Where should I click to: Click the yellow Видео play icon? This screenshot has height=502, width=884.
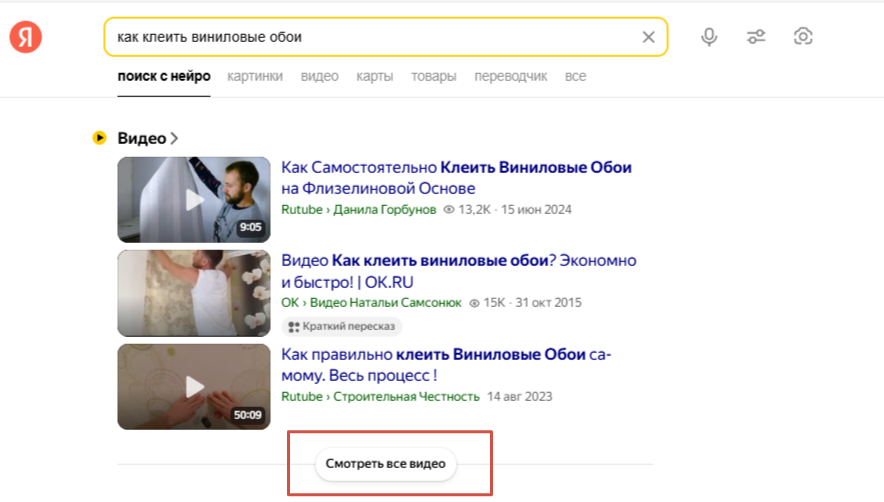[99, 138]
